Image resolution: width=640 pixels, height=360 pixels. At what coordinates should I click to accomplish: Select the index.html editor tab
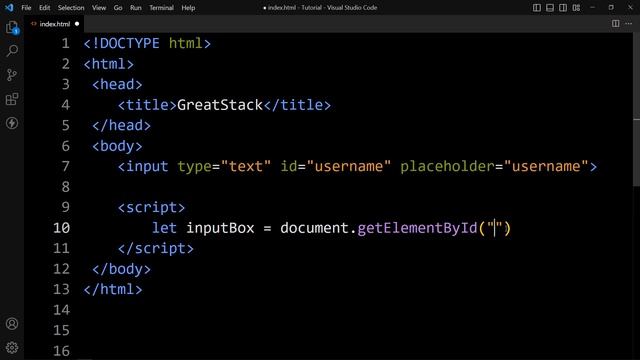click(54, 24)
